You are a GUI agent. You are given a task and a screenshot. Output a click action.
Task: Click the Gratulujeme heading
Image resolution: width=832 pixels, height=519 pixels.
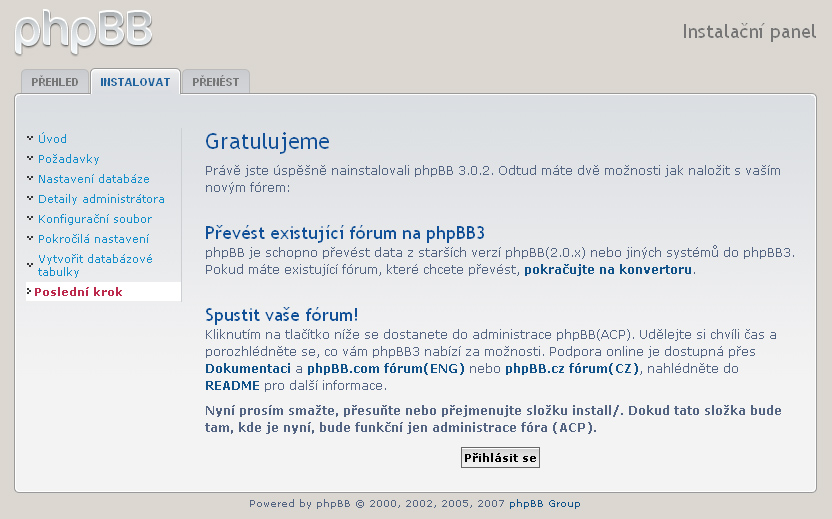pyautogui.click(x=267, y=142)
